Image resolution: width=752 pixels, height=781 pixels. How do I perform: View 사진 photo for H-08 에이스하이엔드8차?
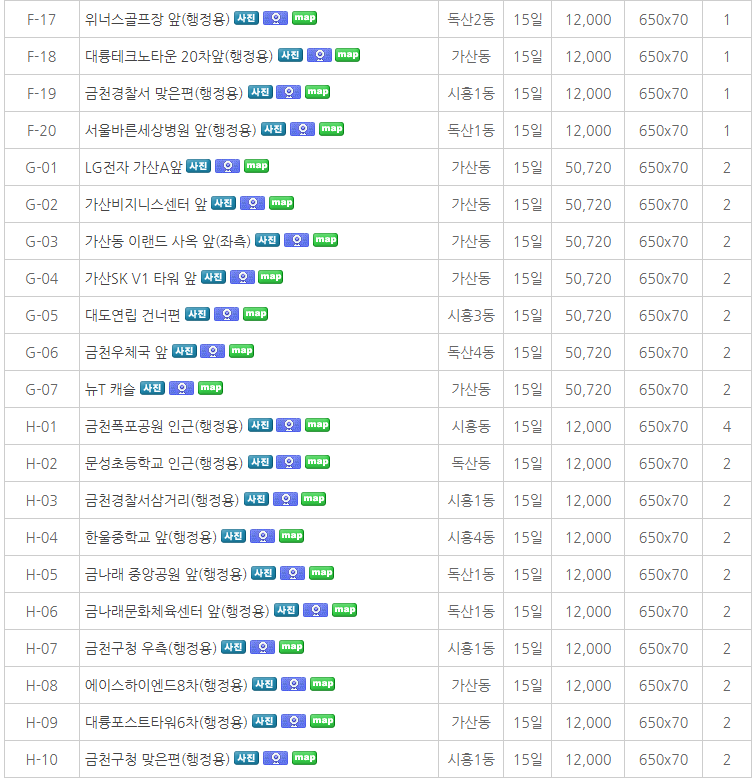264,684
